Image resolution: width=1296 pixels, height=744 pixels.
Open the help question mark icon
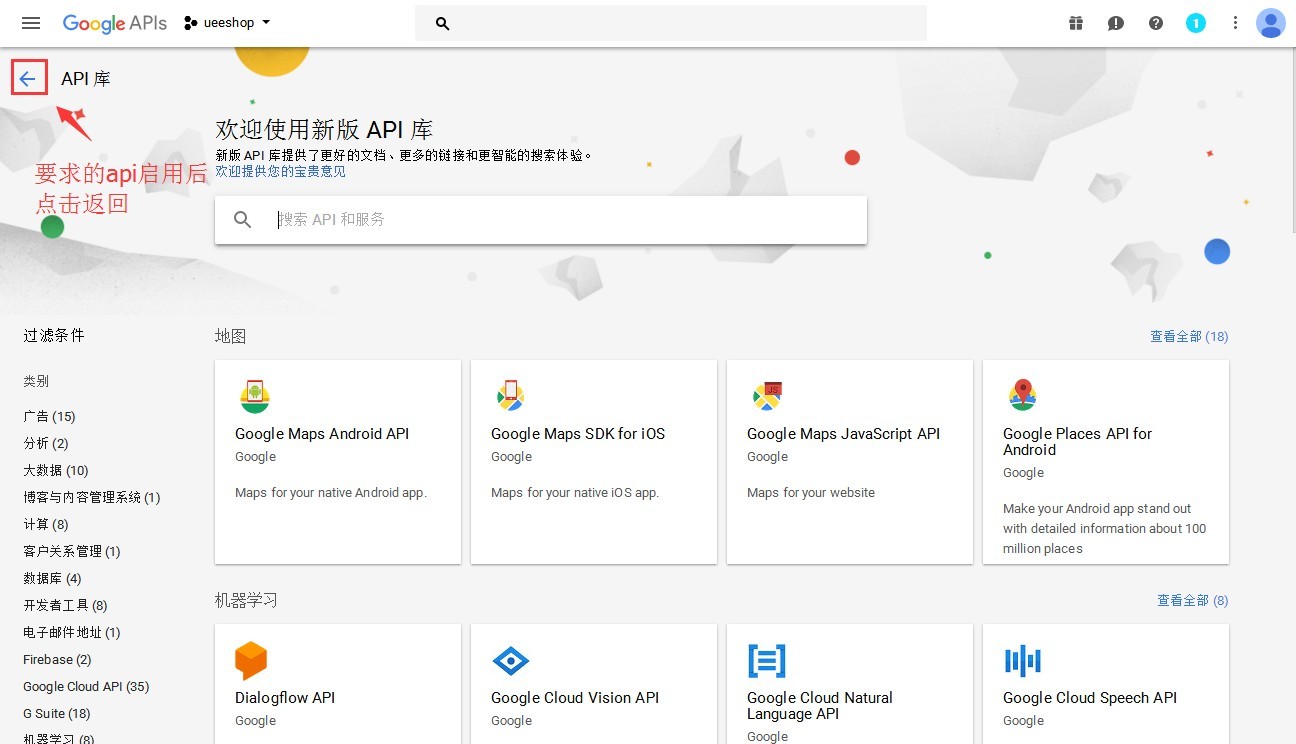1156,23
